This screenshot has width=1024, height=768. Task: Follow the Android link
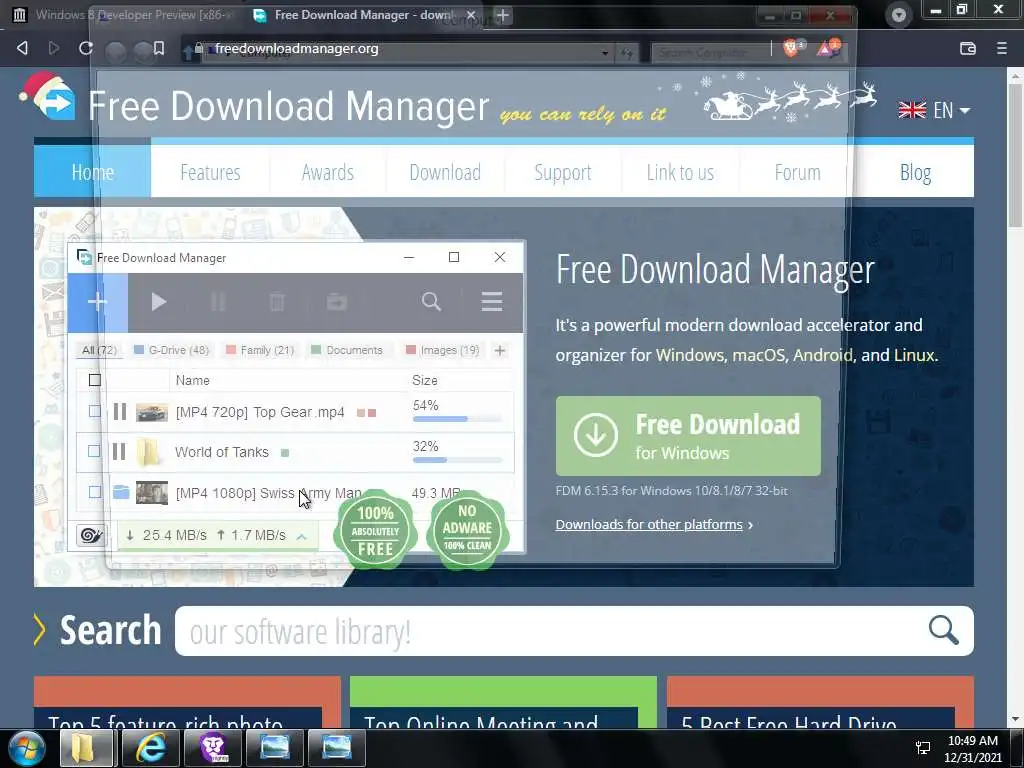tap(823, 355)
